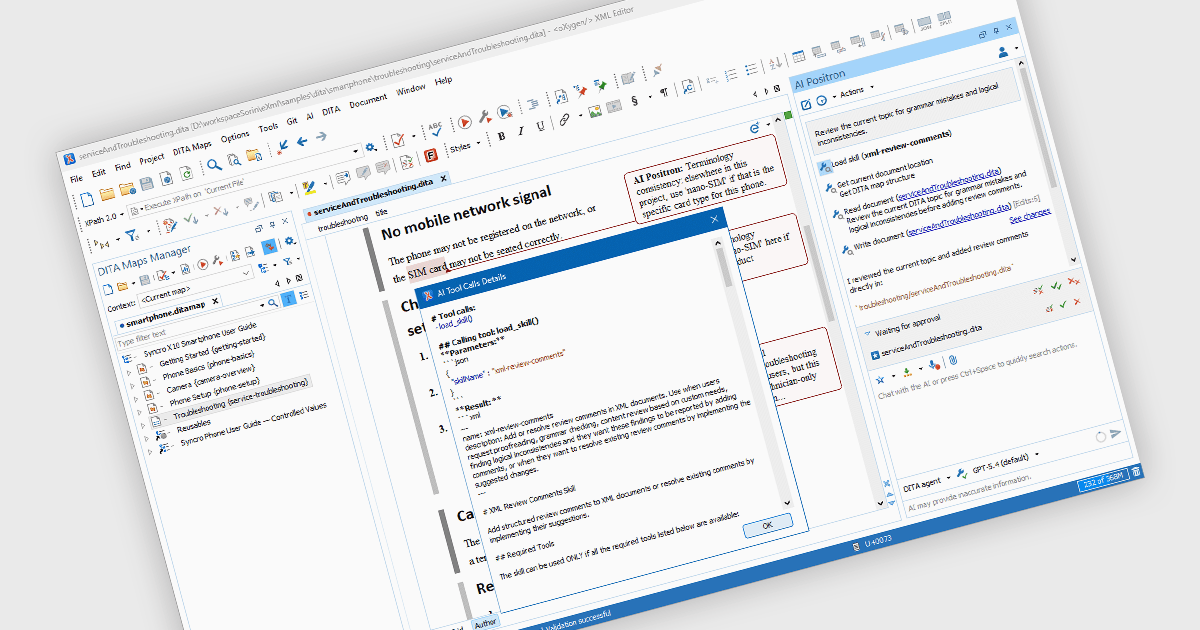Toggle highlighted link-with-editor button in DITA Maps Manager
Screen dimensions: 1200x630
270,246
